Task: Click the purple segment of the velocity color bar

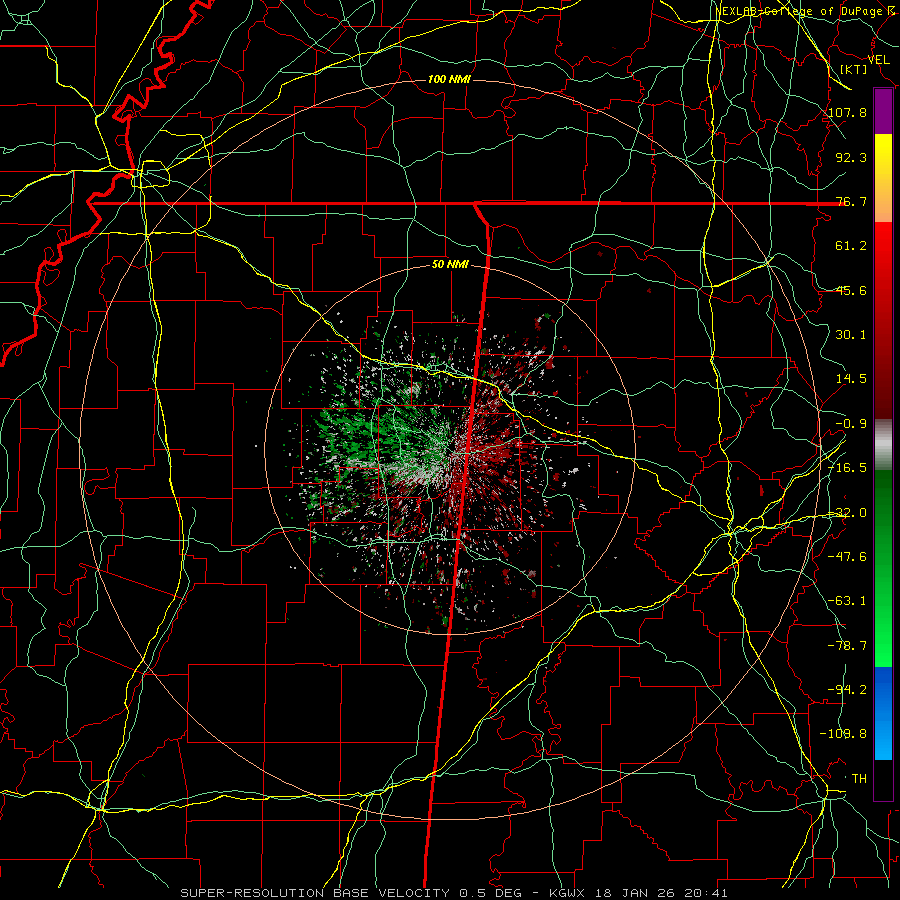Action: tap(883, 111)
